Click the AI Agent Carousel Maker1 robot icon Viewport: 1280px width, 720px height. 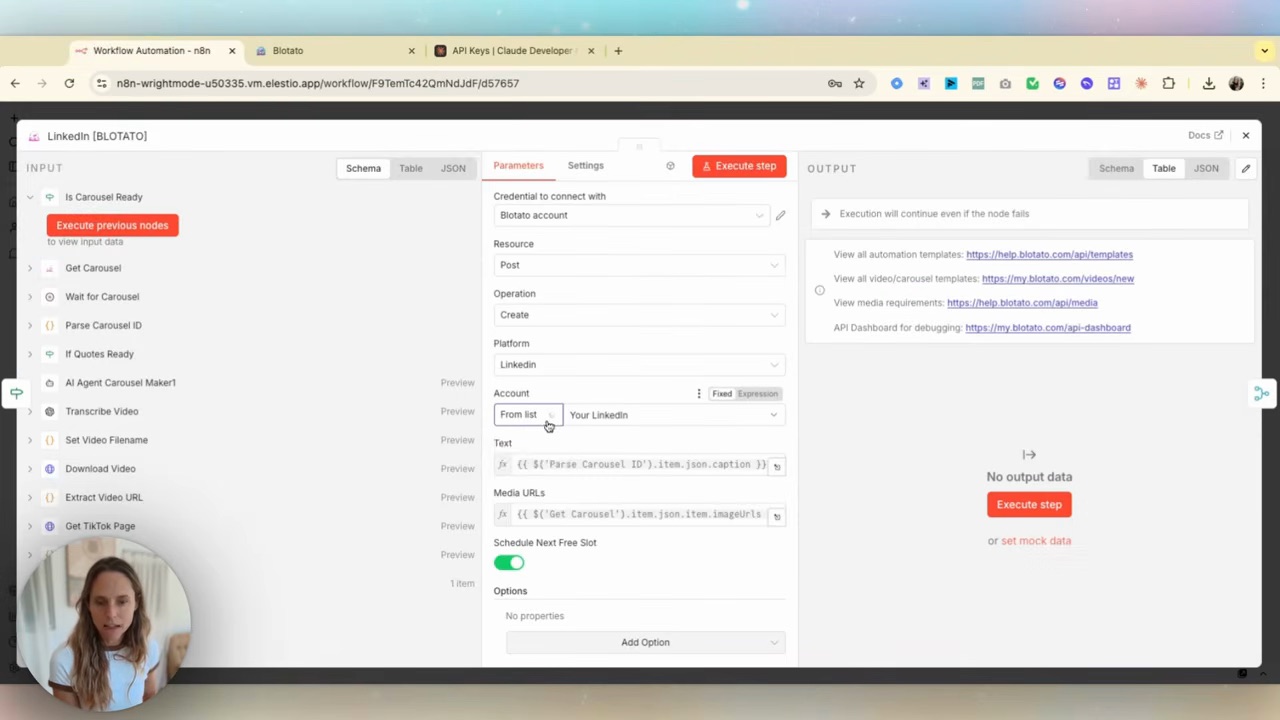point(49,383)
